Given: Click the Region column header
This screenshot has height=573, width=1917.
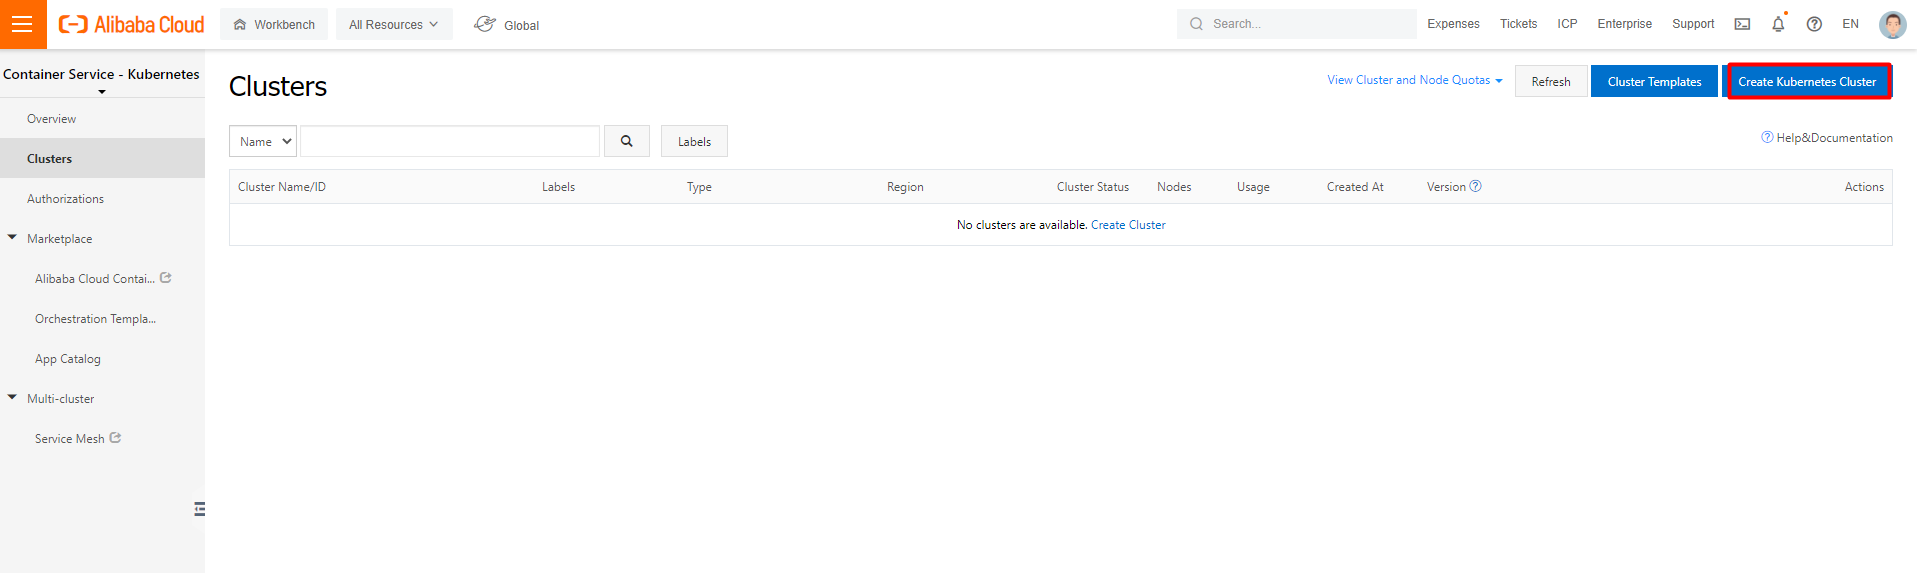Looking at the screenshot, I should (905, 187).
